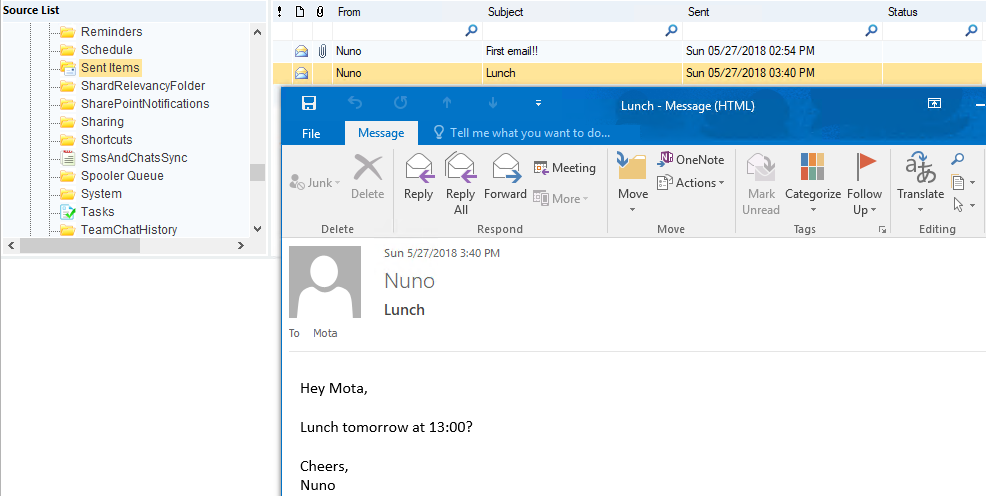986x496 pixels.
Task: Open the Categorize color menu
Action: point(813,184)
